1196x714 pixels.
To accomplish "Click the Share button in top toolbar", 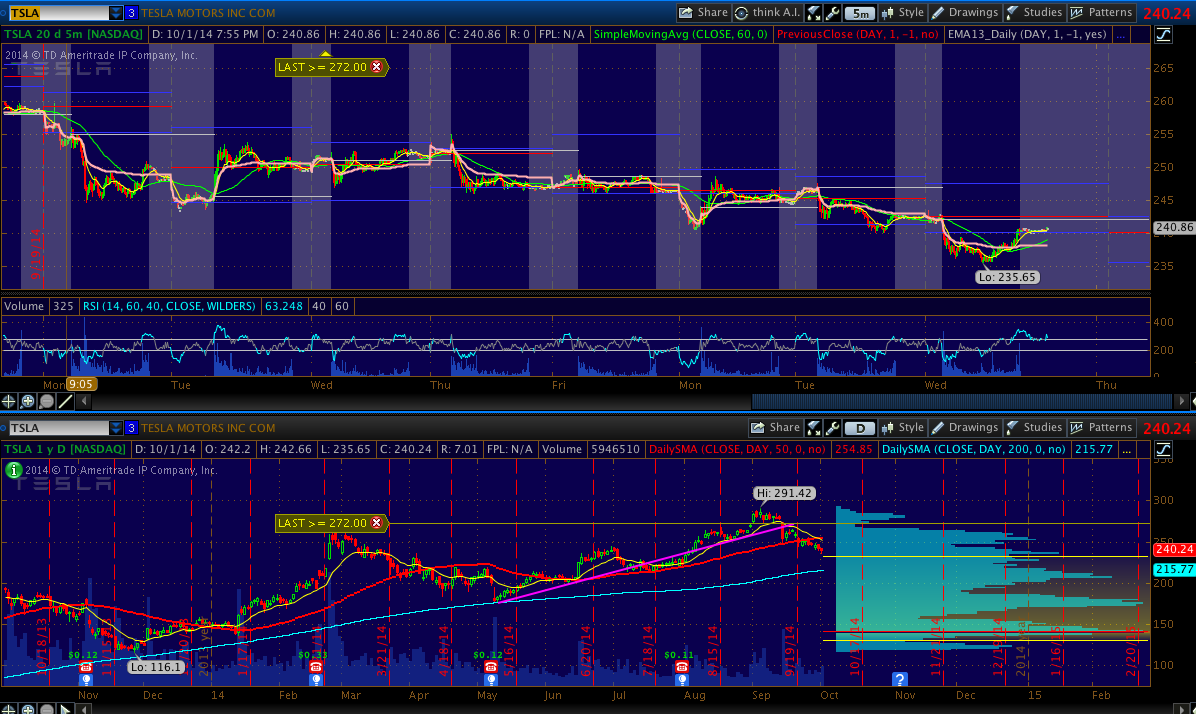I will tap(703, 13).
